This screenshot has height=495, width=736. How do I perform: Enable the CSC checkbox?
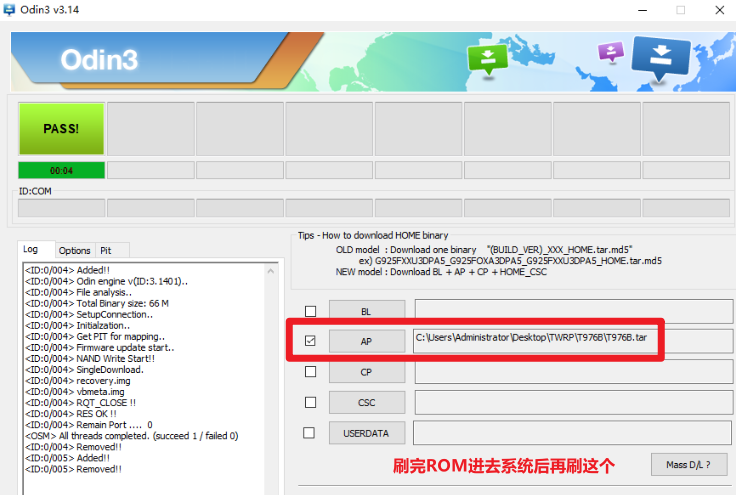[310, 402]
